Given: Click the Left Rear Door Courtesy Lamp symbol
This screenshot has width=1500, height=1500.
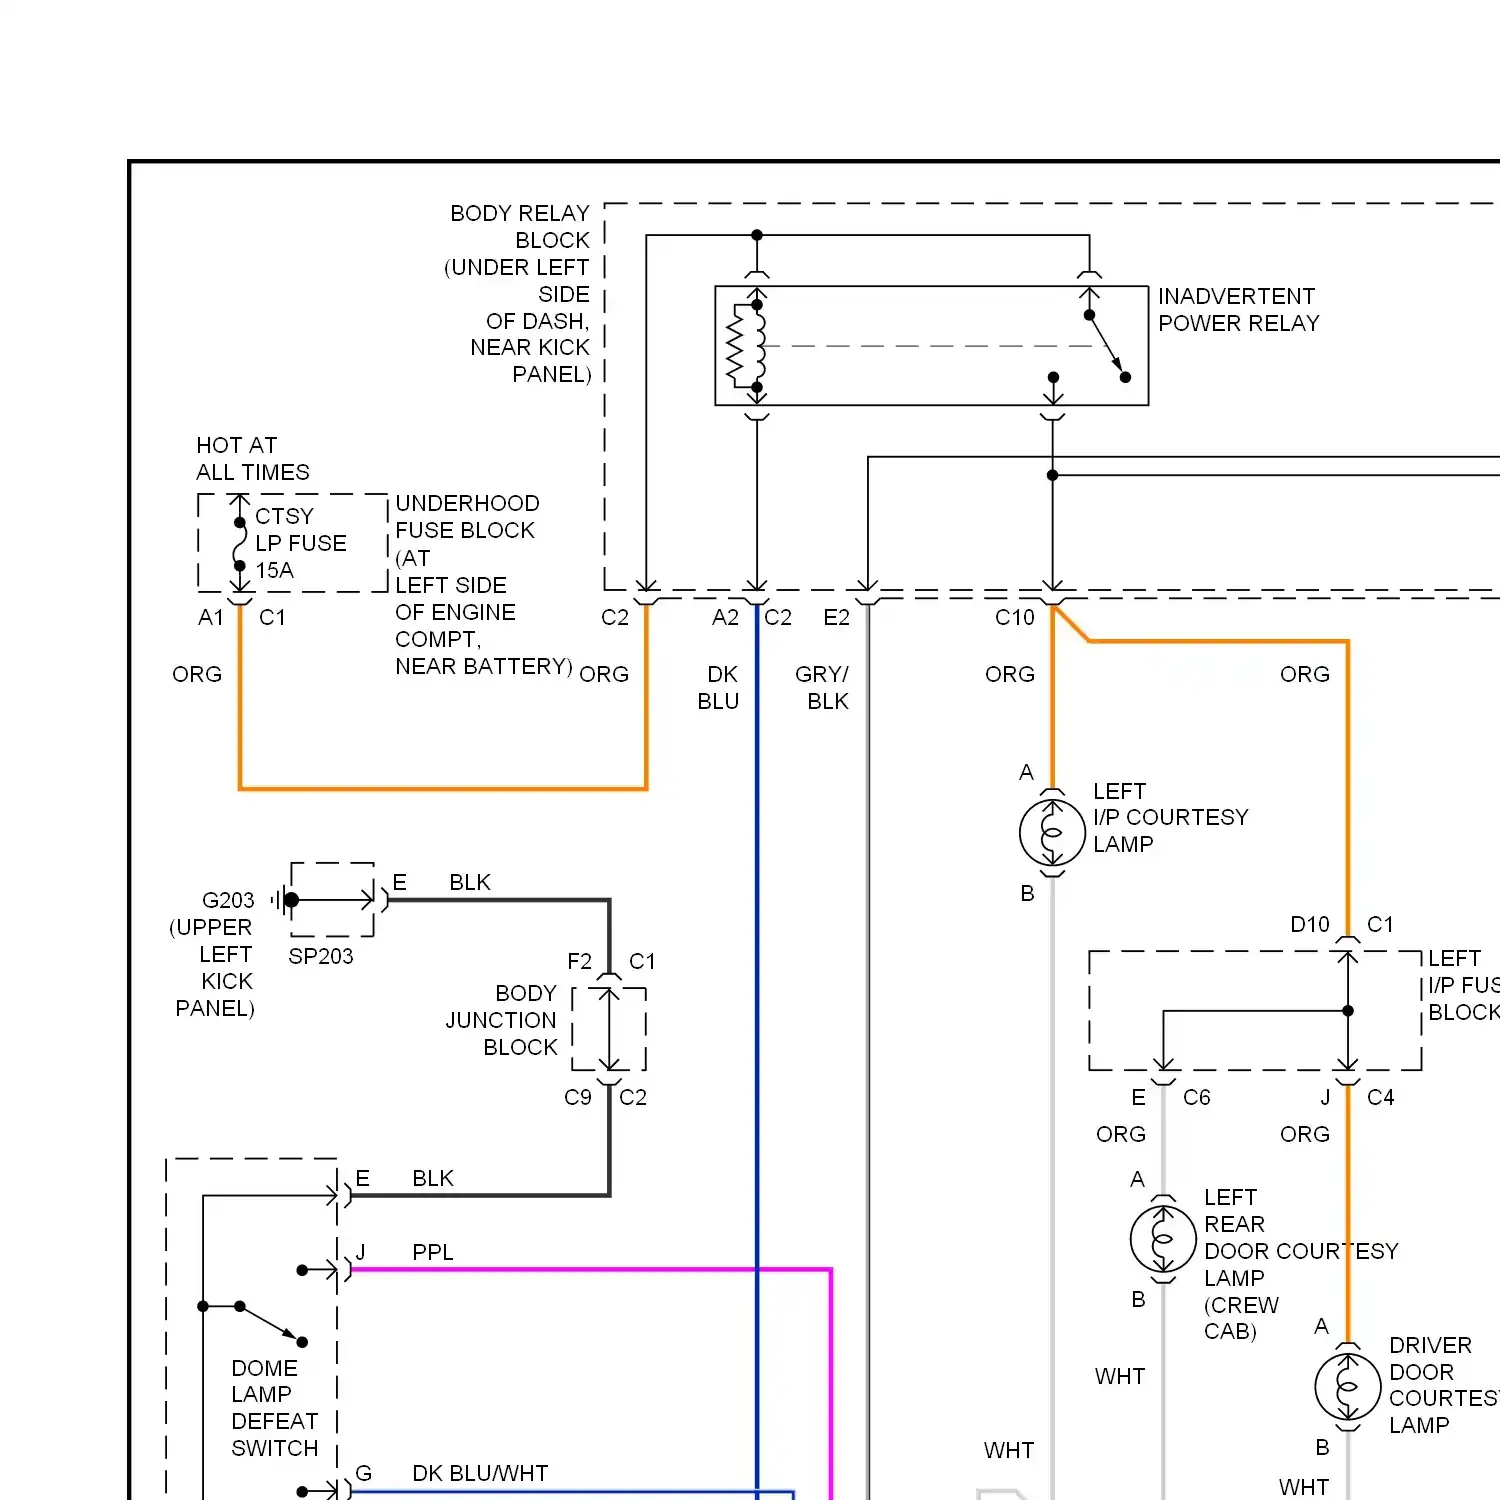Looking at the screenshot, I should click(1163, 1238).
